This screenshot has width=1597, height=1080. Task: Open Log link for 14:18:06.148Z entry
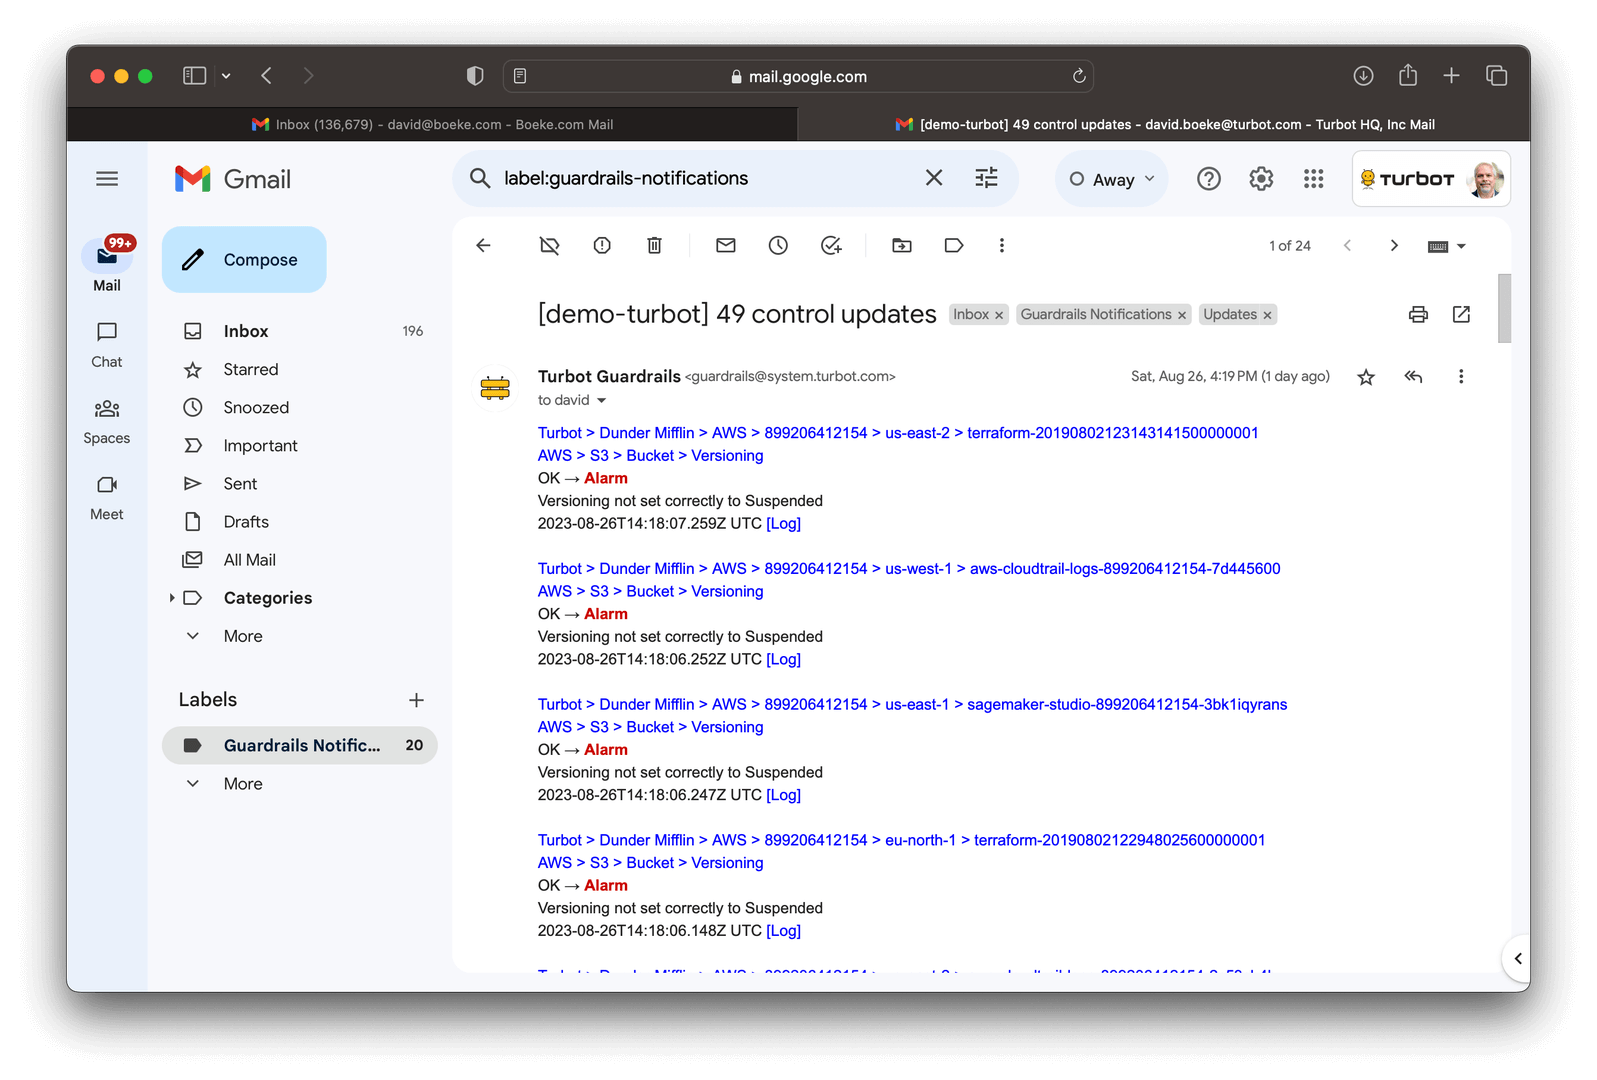783,931
